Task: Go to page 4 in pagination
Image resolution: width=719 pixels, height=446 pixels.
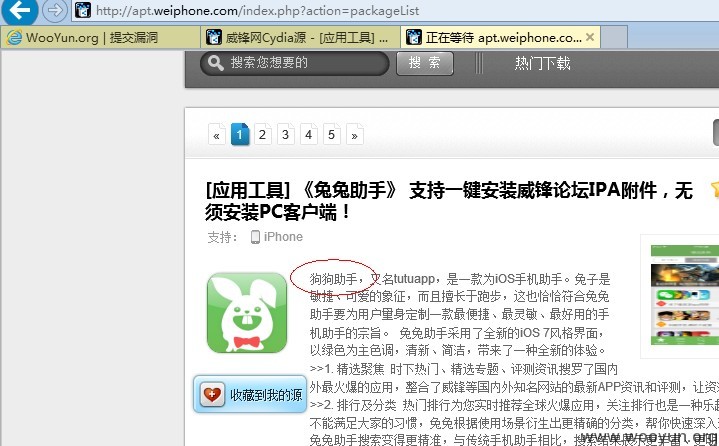Action: (x=309, y=134)
